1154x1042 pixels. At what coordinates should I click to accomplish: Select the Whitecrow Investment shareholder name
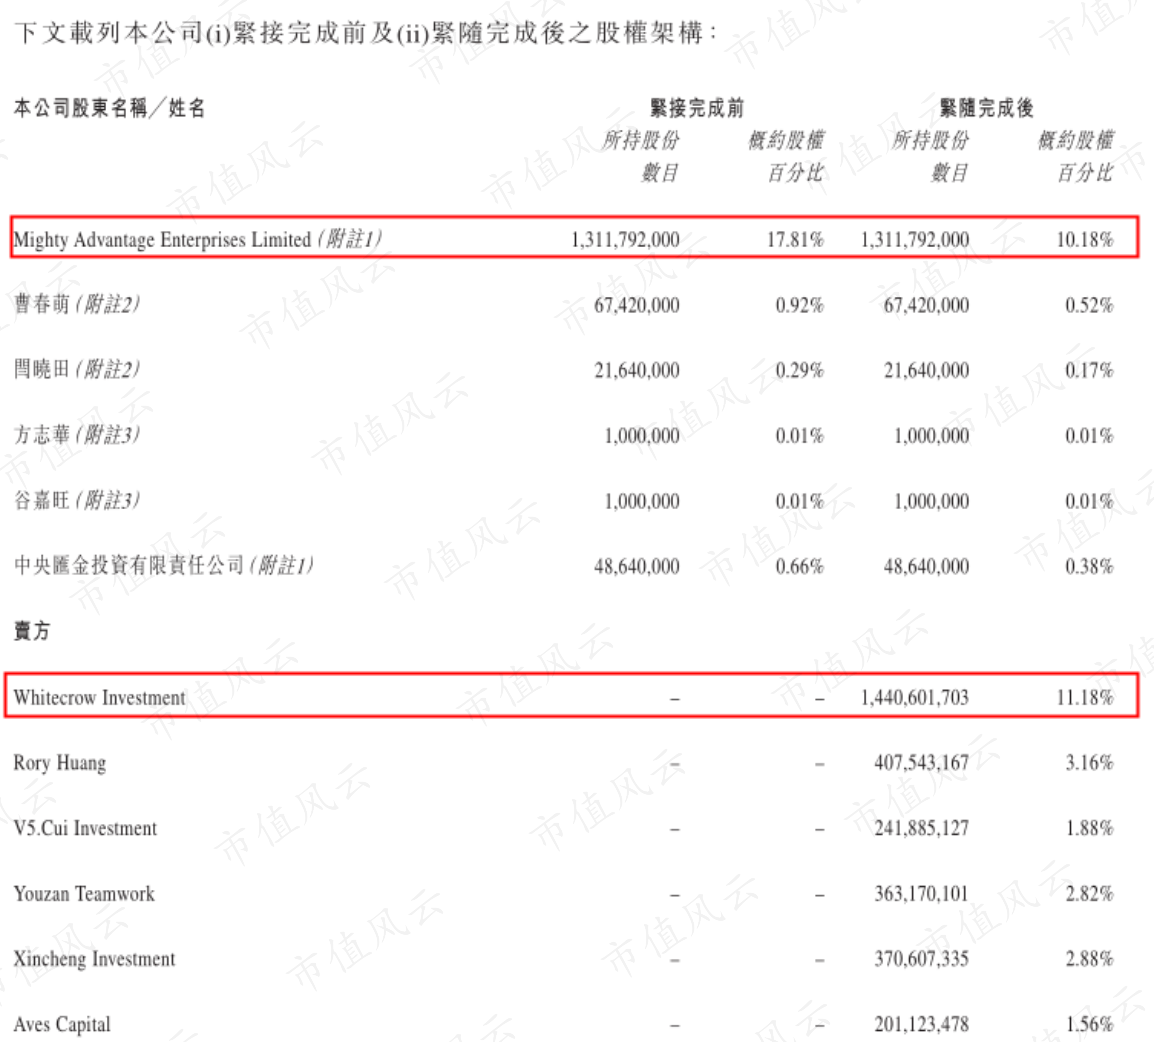(99, 697)
